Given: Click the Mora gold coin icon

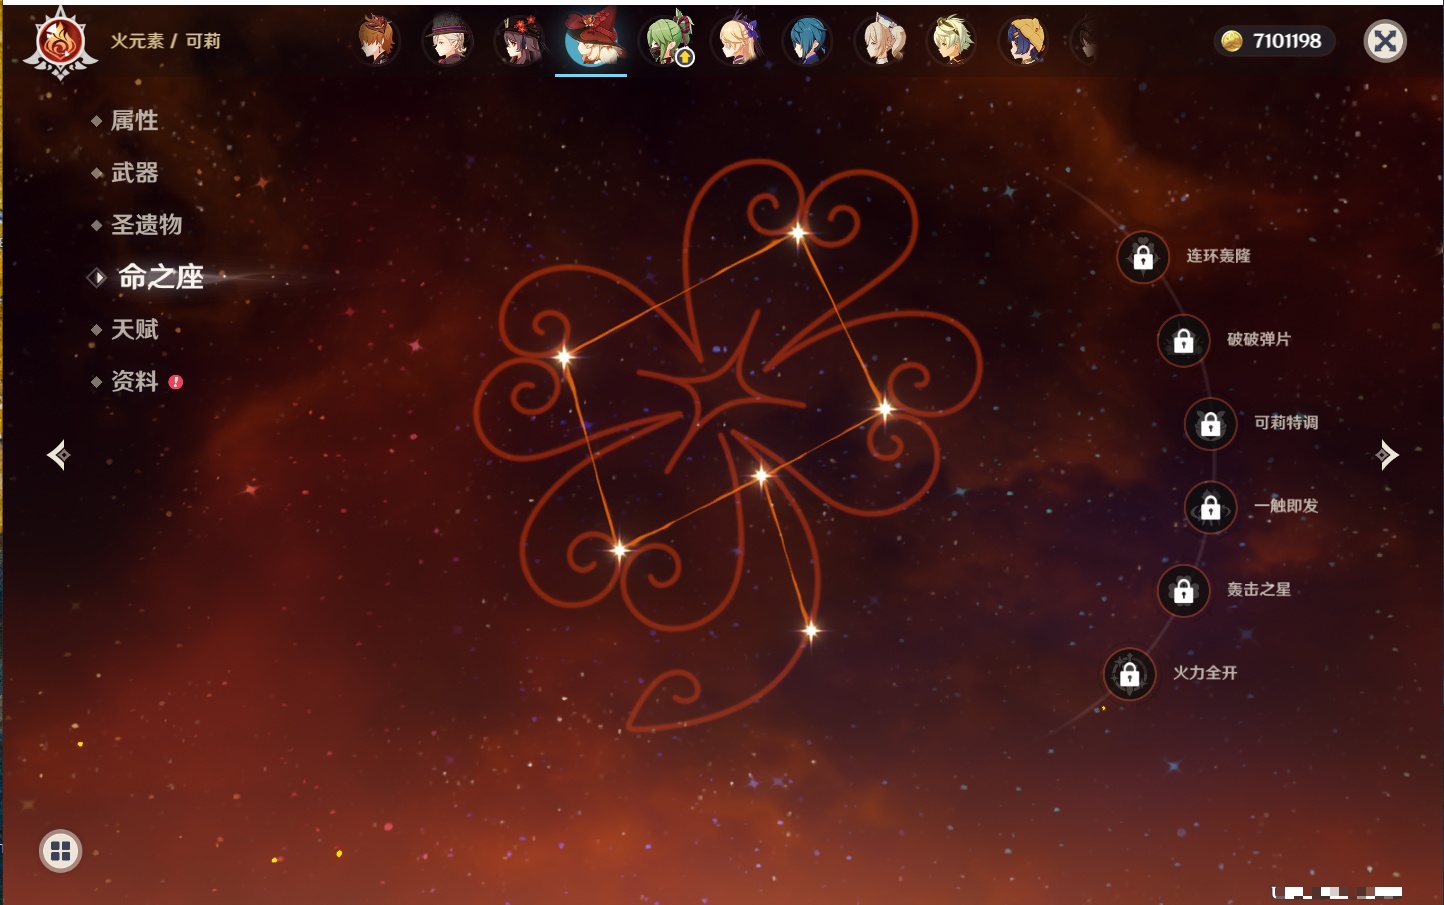Looking at the screenshot, I should click(x=1232, y=41).
